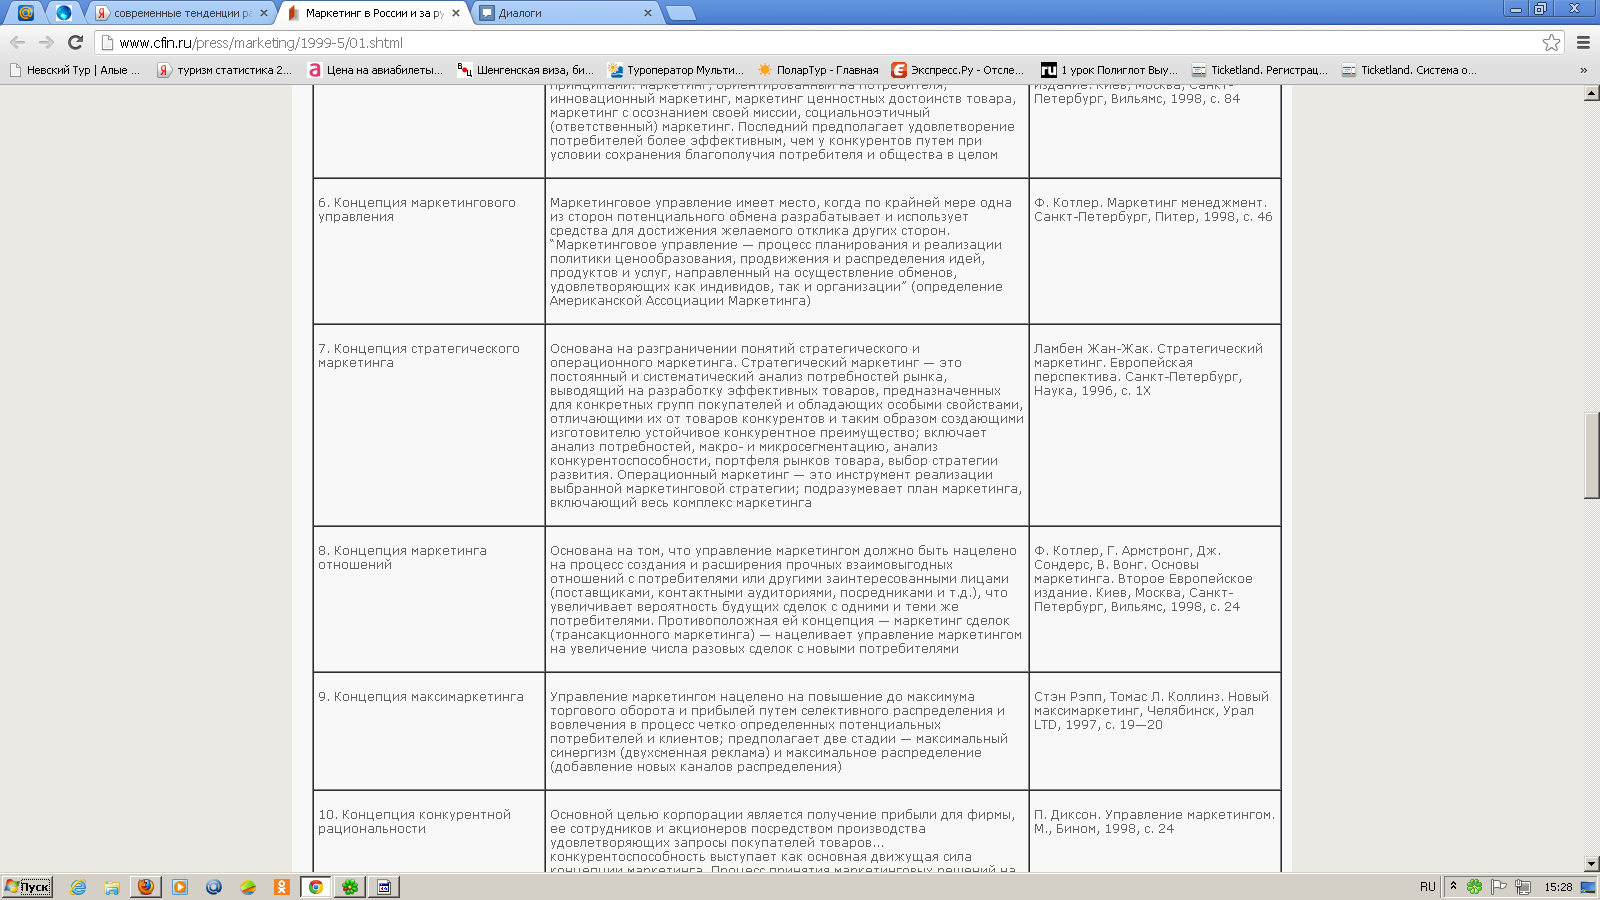Expand the hidden bookmarks chevron
Image resolution: width=1600 pixels, height=900 pixels.
tap(1583, 70)
